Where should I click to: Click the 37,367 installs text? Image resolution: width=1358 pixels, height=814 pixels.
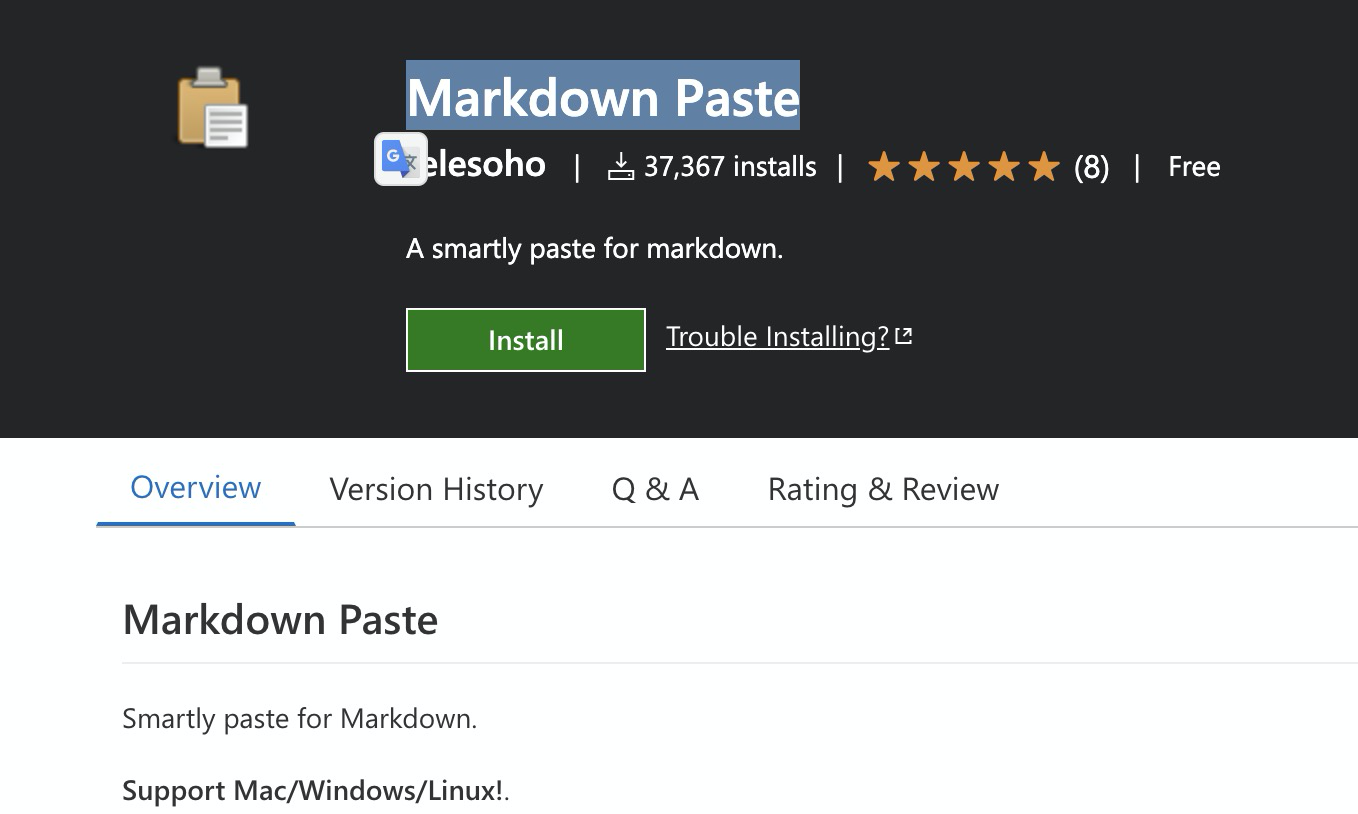[x=730, y=167]
